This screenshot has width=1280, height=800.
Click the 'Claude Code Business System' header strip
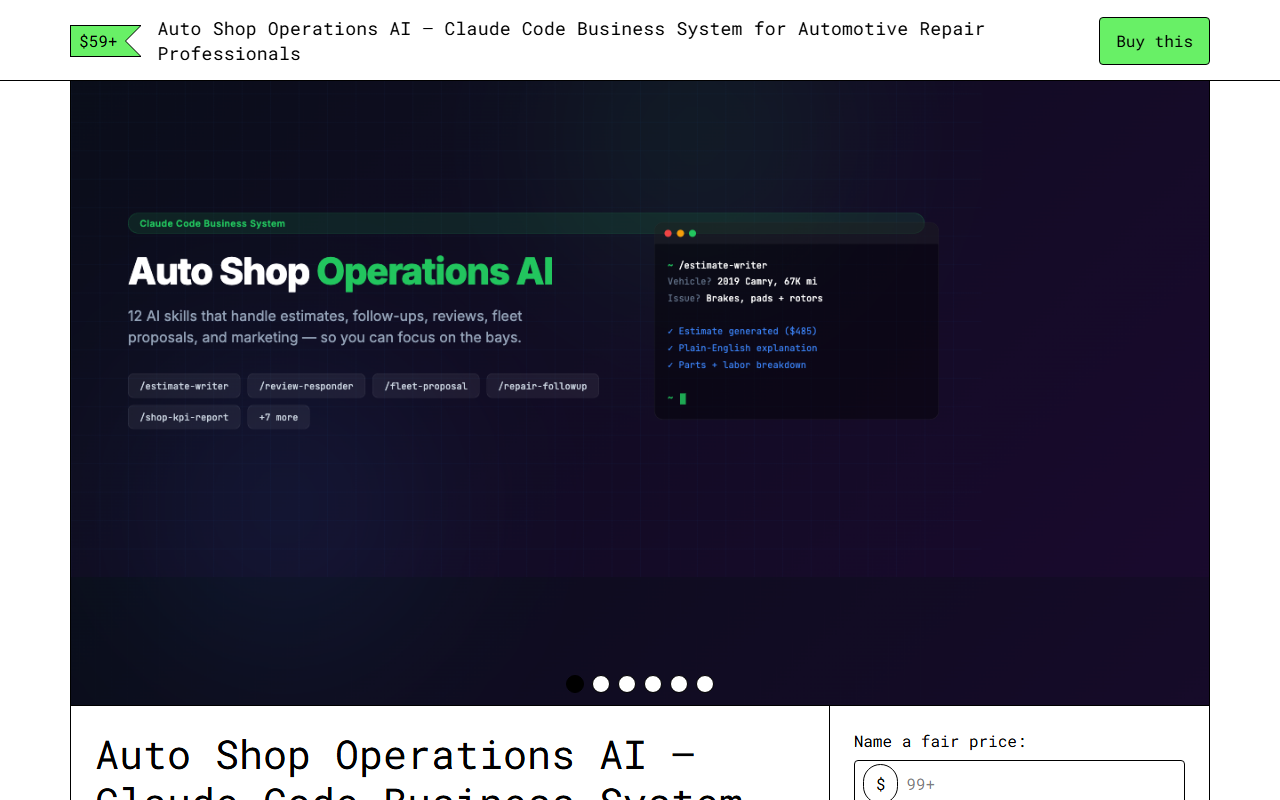tap(210, 223)
